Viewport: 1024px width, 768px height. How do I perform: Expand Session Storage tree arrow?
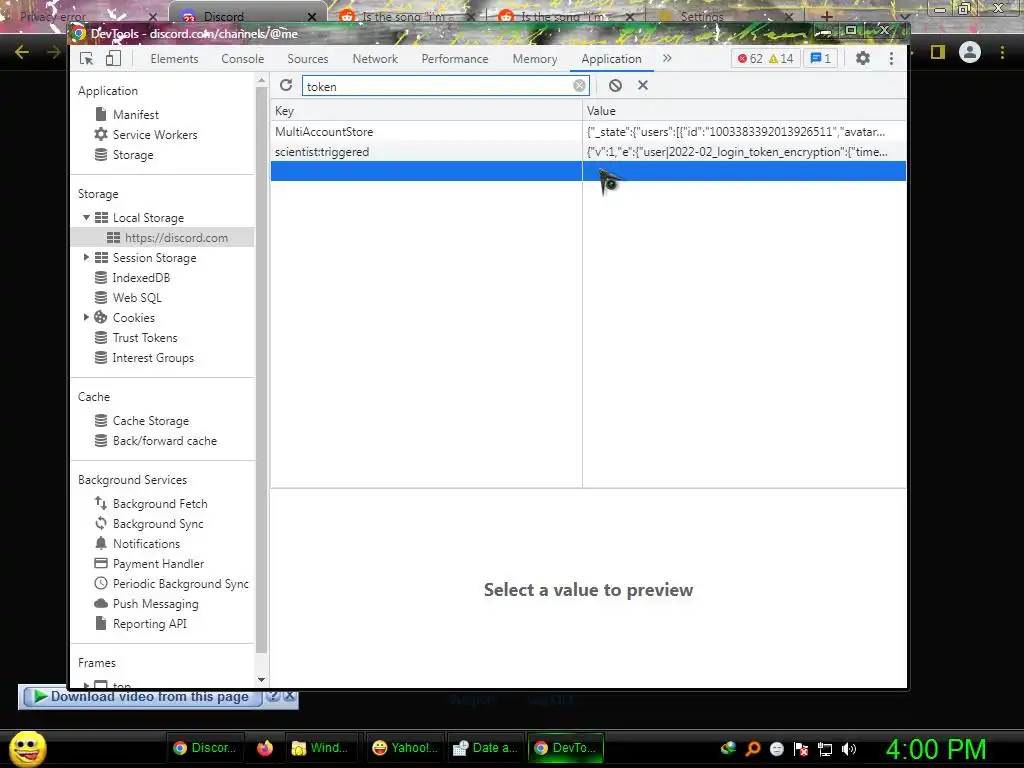coord(86,257)
